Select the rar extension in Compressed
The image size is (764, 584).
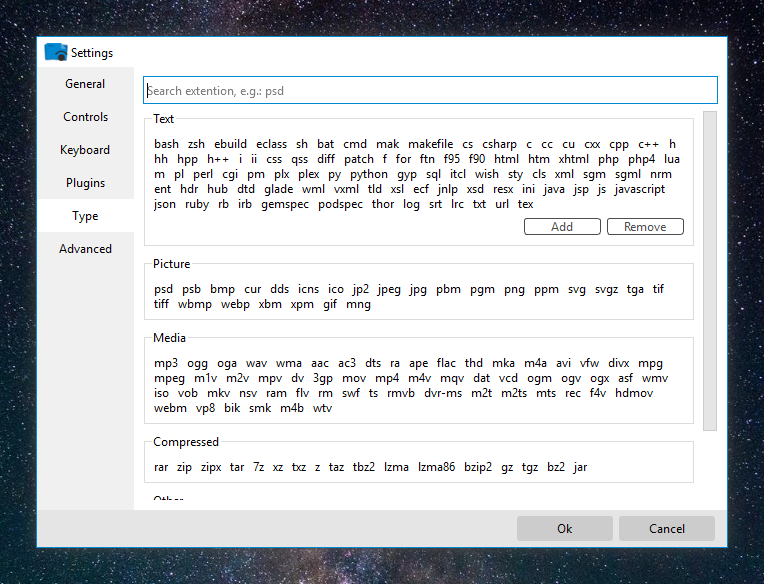coord(161,468)
